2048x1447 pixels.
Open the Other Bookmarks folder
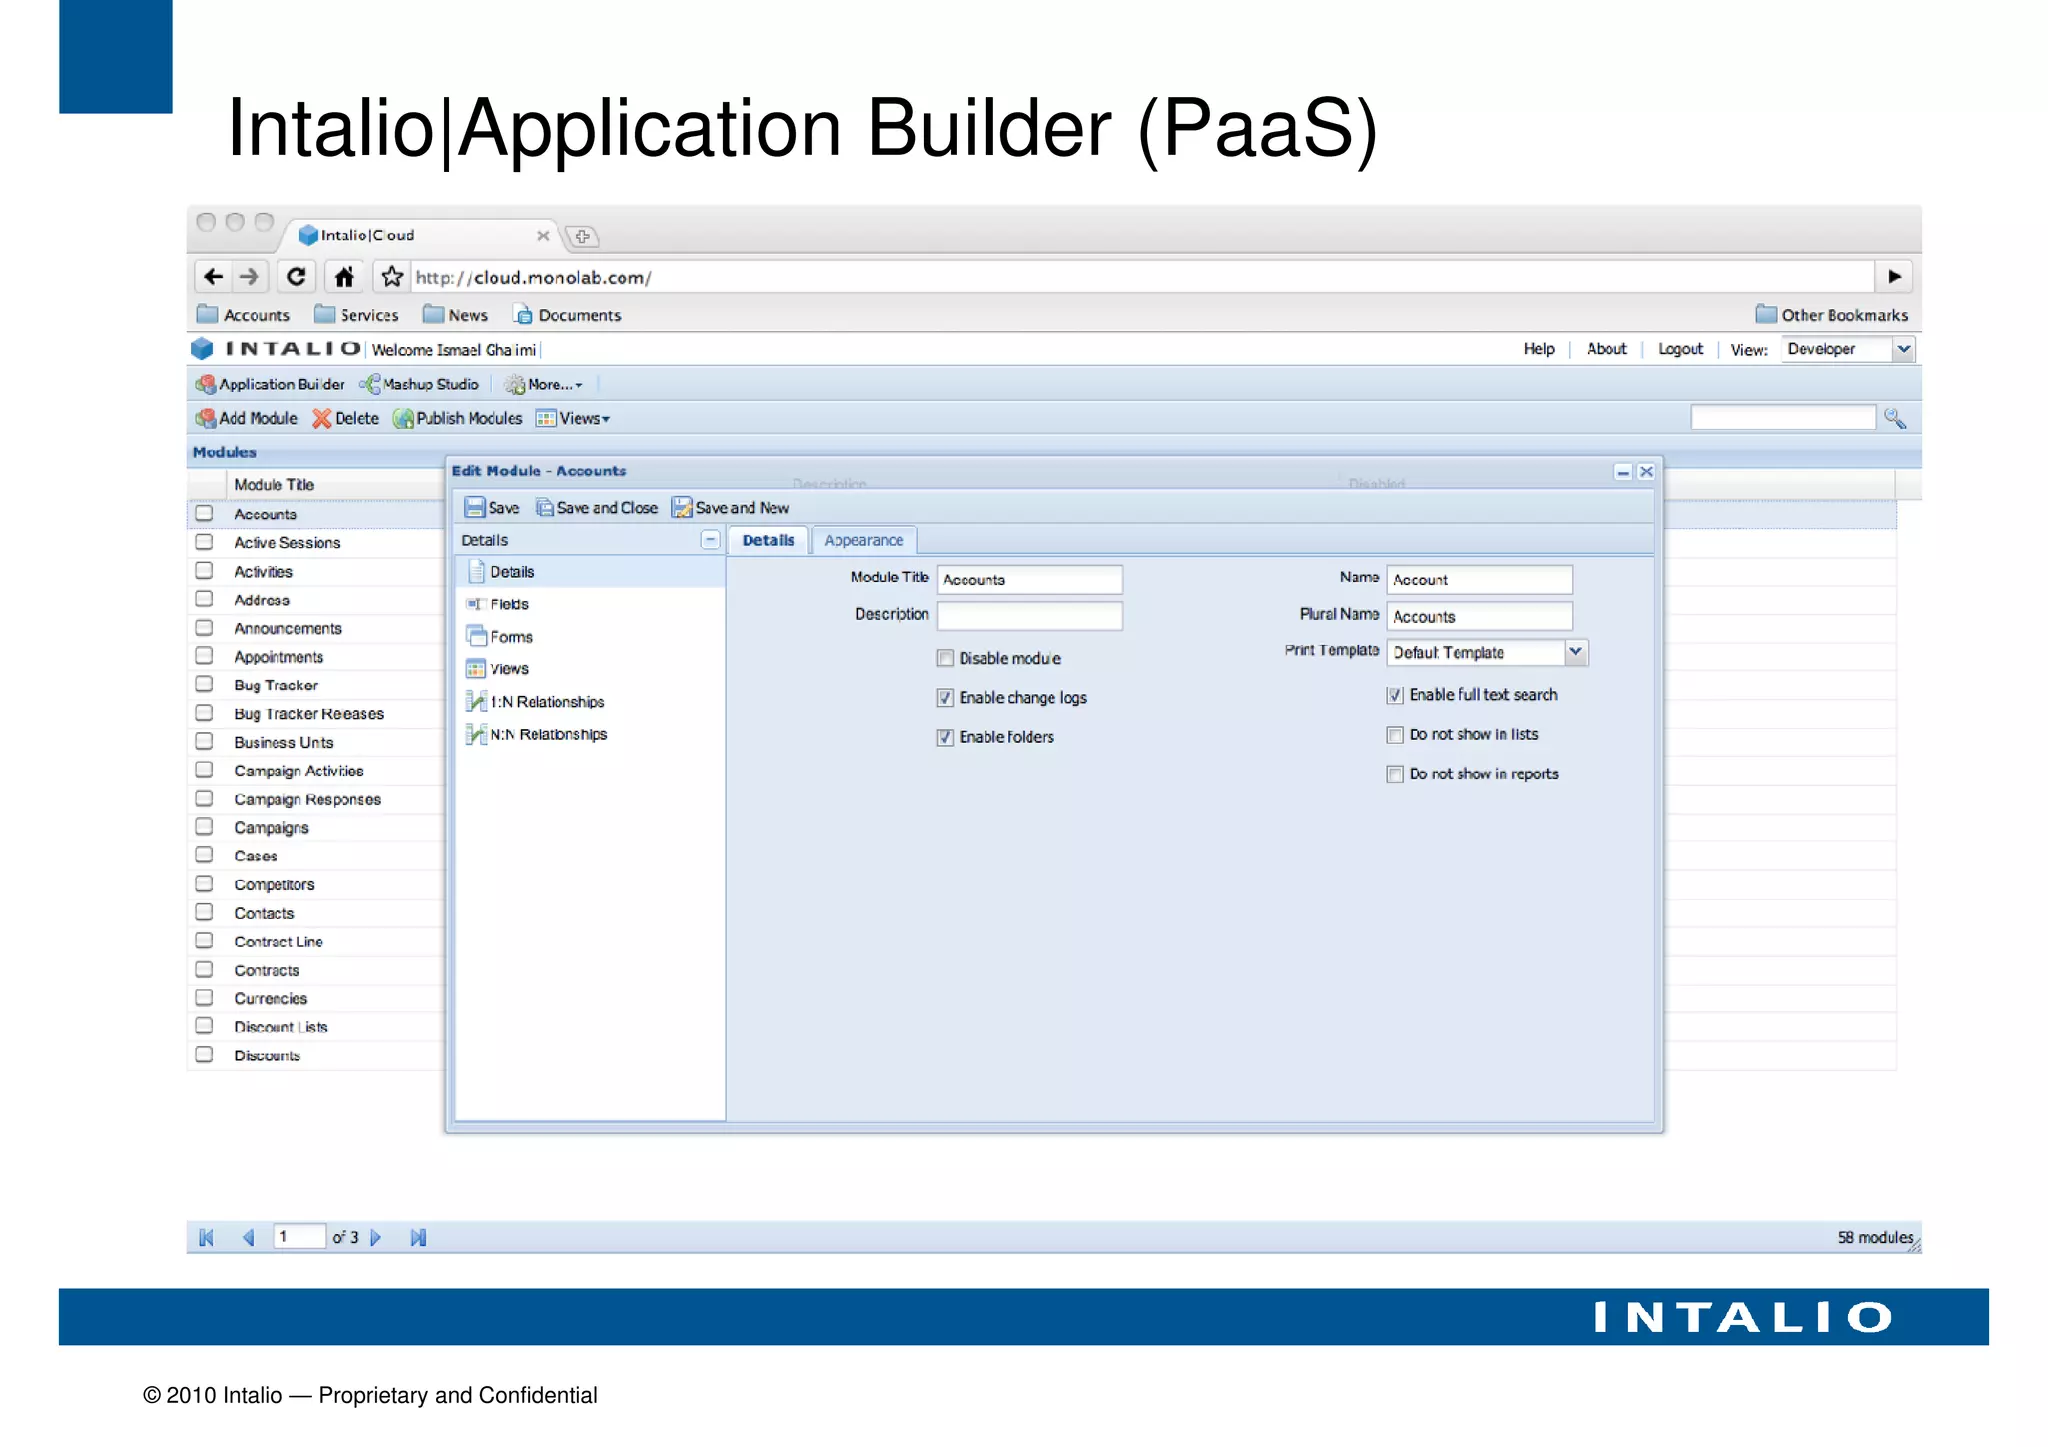[1832, 315]
